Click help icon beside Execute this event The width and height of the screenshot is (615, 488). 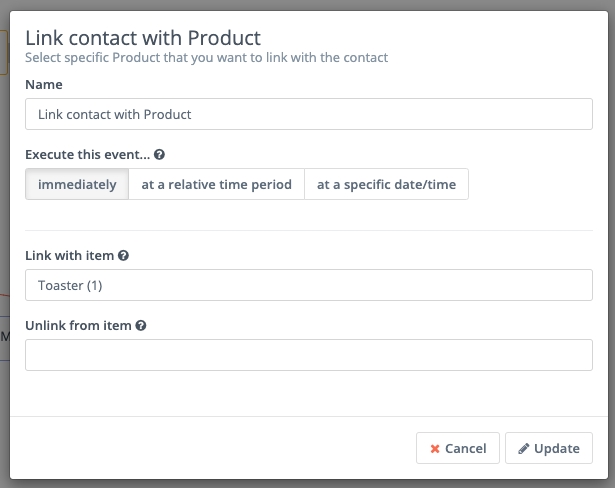[160, 156]
